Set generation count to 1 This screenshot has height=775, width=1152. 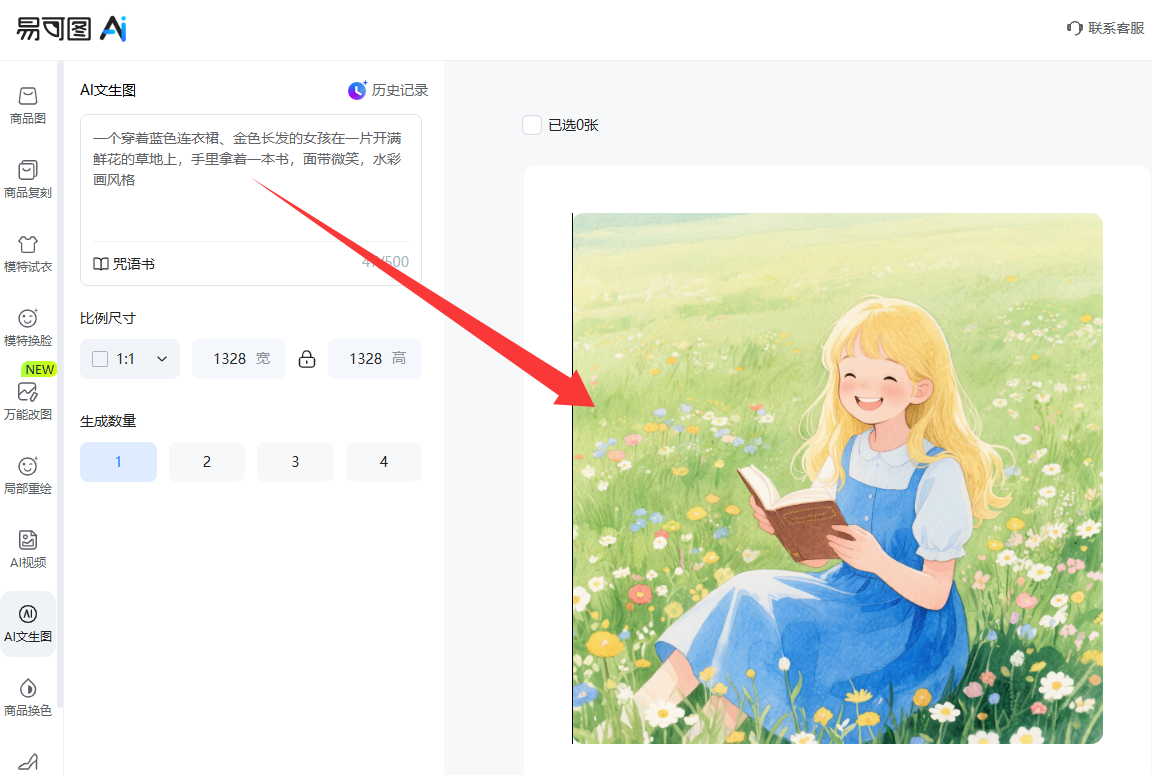tap(118, 461)
